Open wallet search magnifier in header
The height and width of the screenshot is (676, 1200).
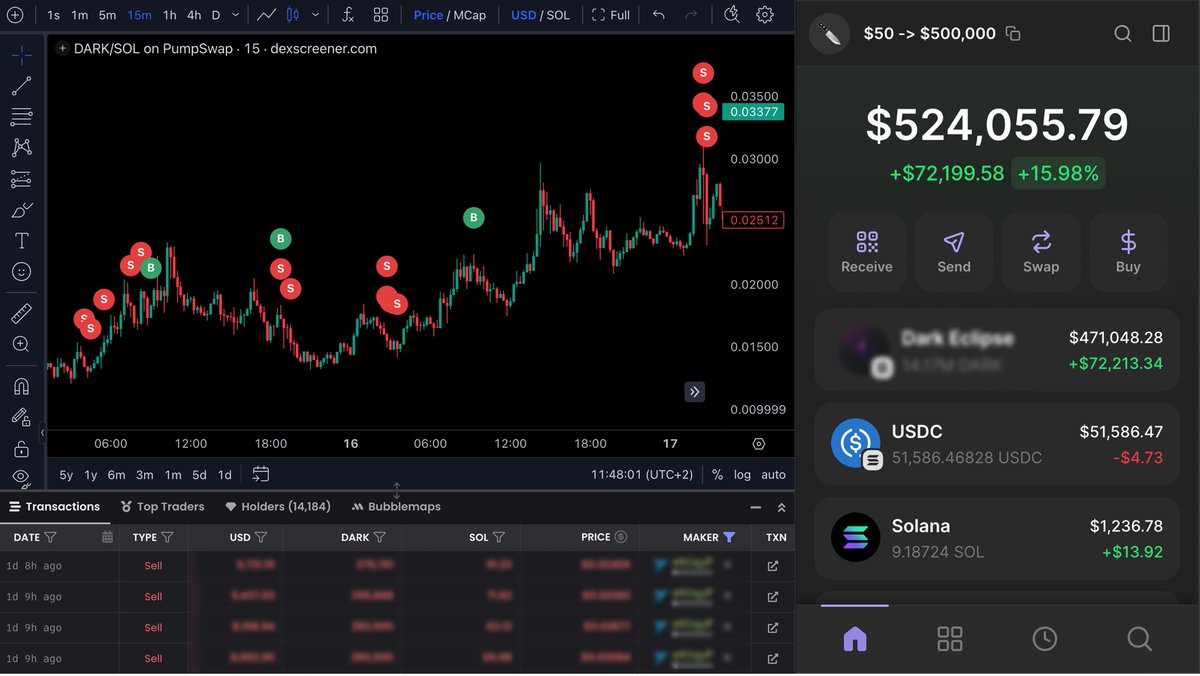click(x=1123, y=34)
